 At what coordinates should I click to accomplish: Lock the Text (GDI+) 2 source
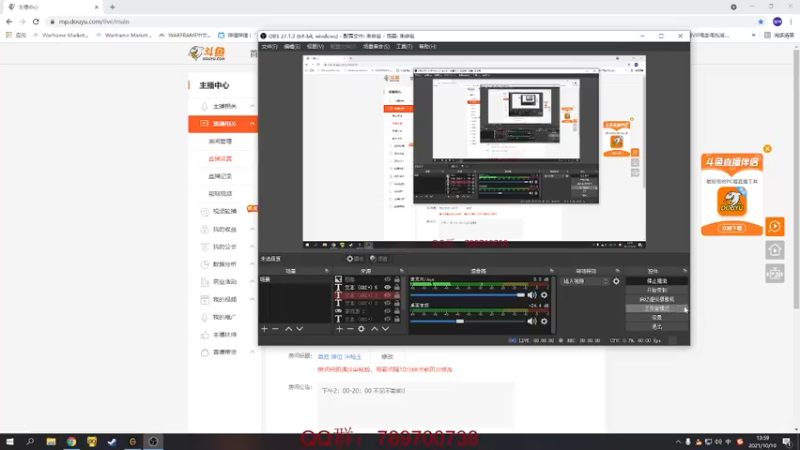pyautogui.click(x=397, y=303)
